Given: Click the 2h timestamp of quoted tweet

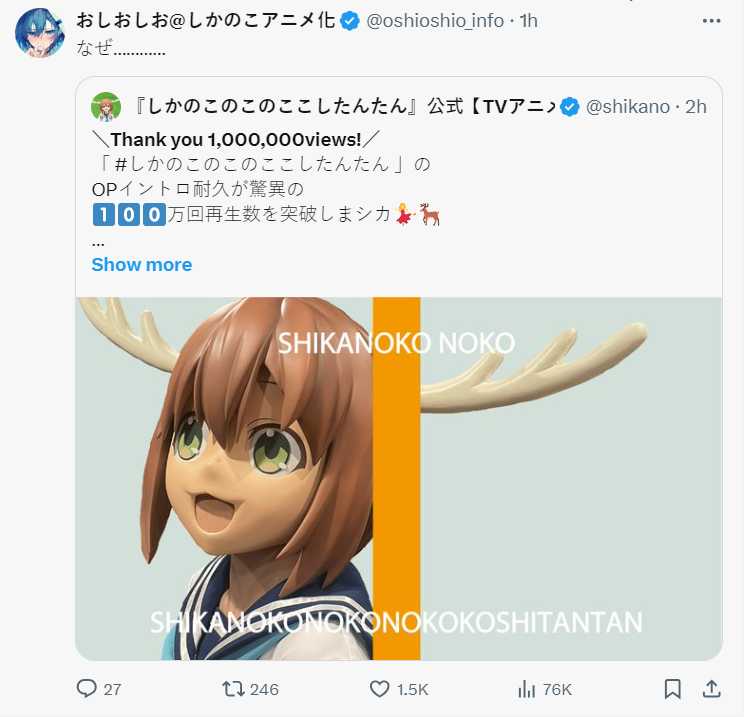Looking at the screenshot, I should pyautogui.click(x=696, y=107).
